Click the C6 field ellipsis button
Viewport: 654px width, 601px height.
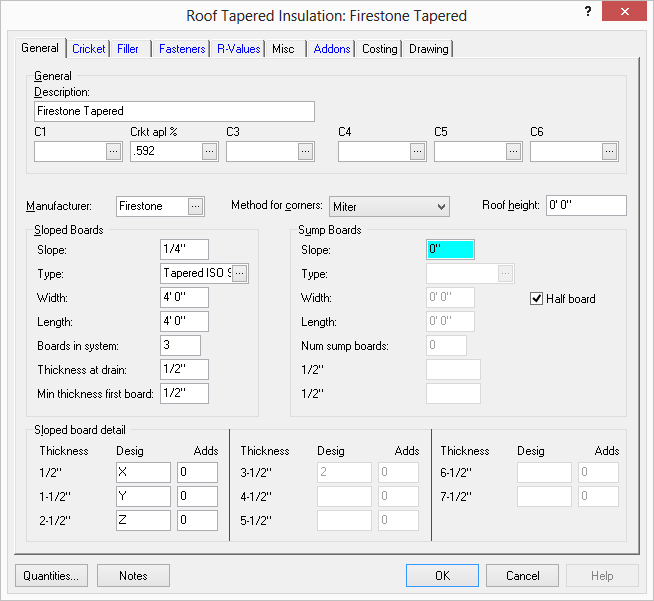click(609, 151)
